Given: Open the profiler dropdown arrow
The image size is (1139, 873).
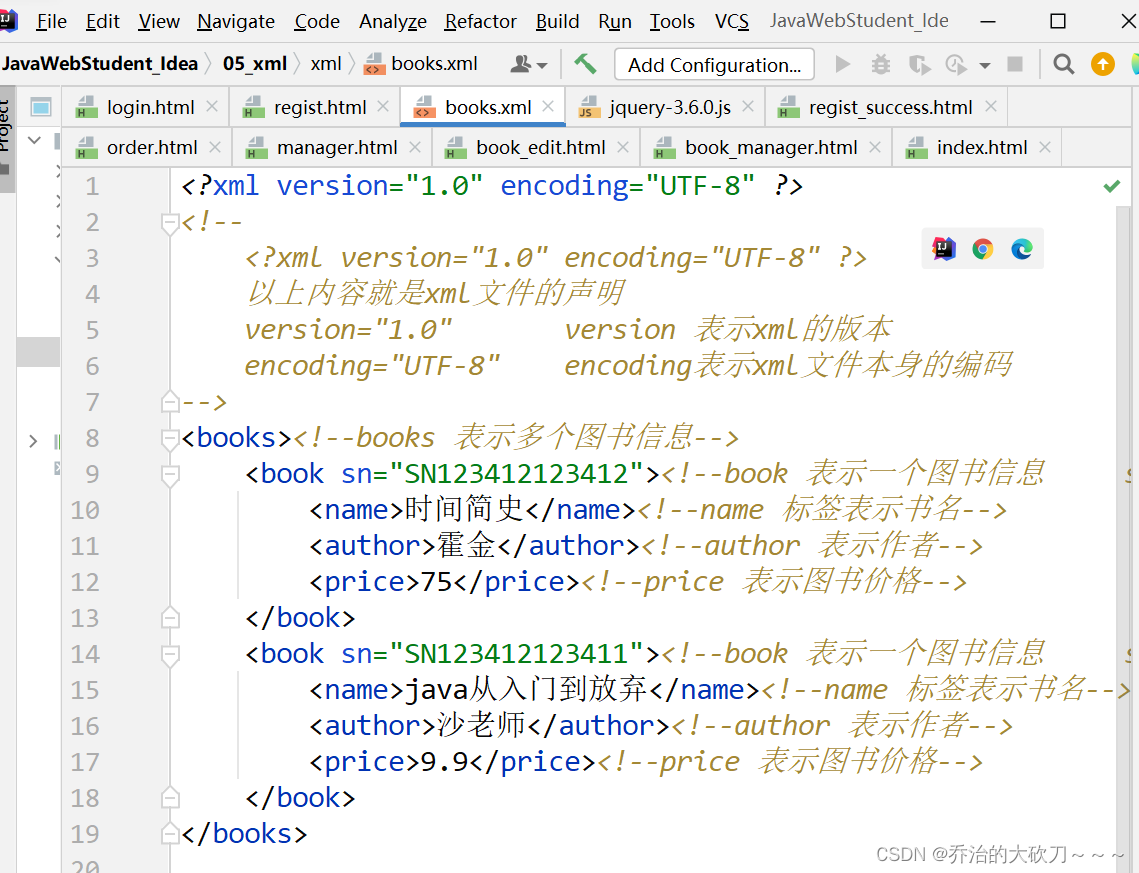Looking at the screenshot, I should coord(984,66).
